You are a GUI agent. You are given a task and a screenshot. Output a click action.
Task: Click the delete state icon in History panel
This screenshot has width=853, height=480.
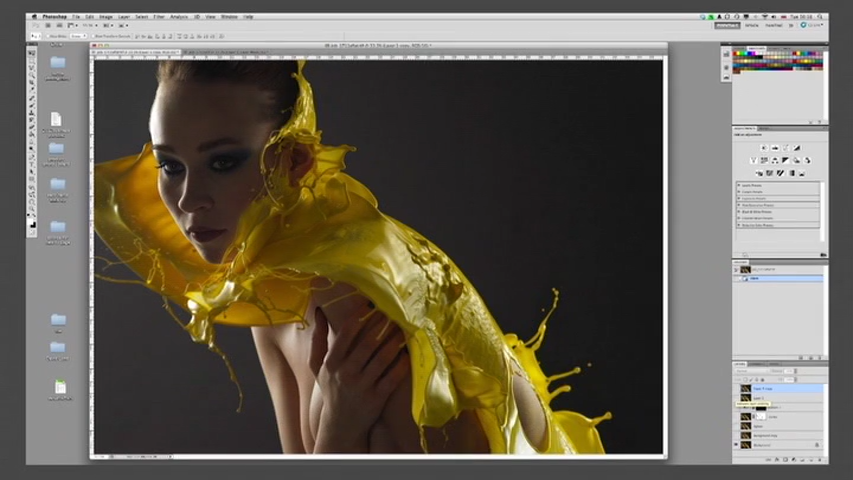pos(820,358)
